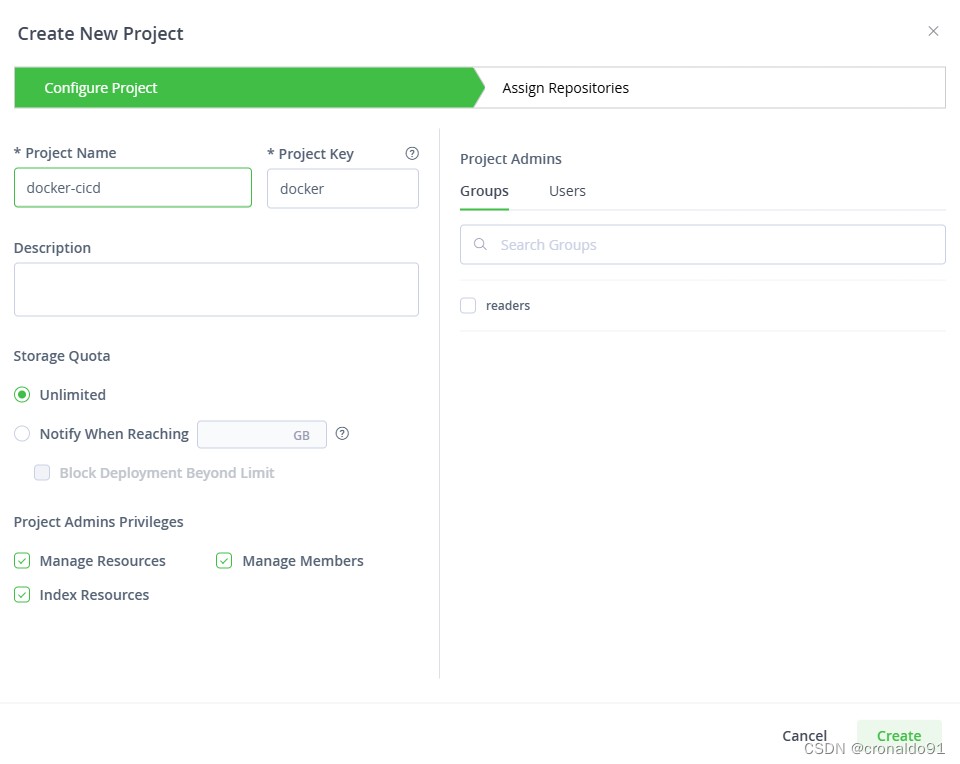The height and width of the screenshot is (764, 960).
Task: Select the Unlimited storage quota option
Action: coord(22,395)
